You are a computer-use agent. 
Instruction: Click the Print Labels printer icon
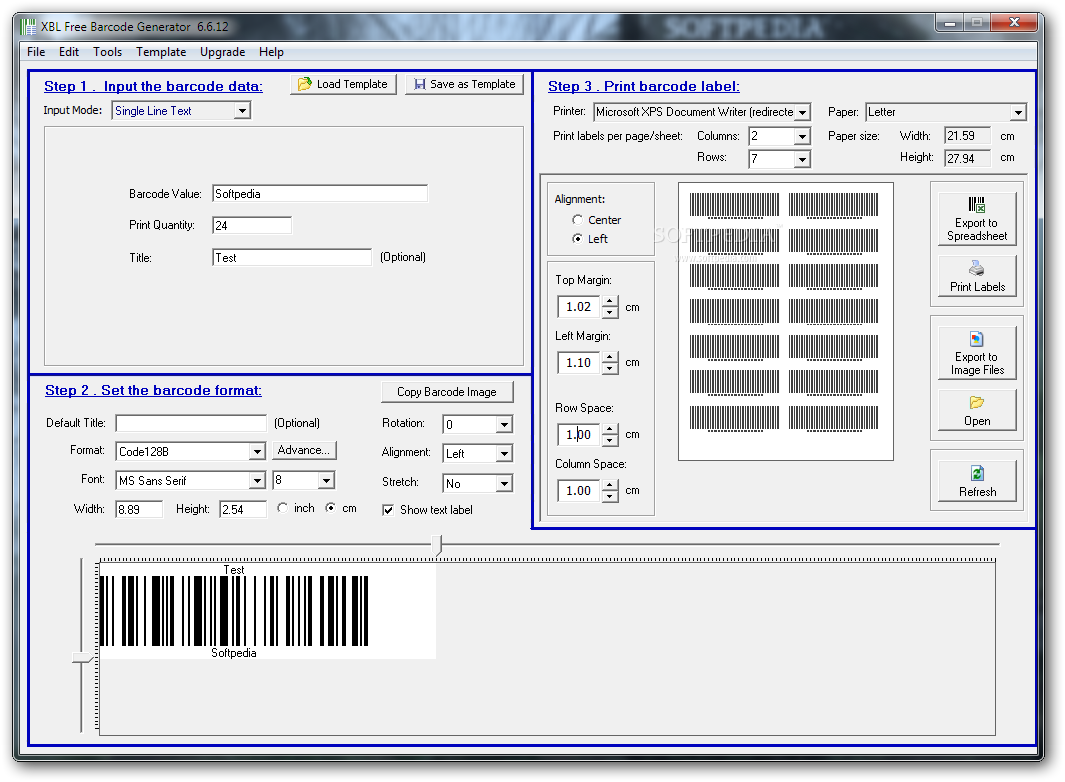pos(977,268)
